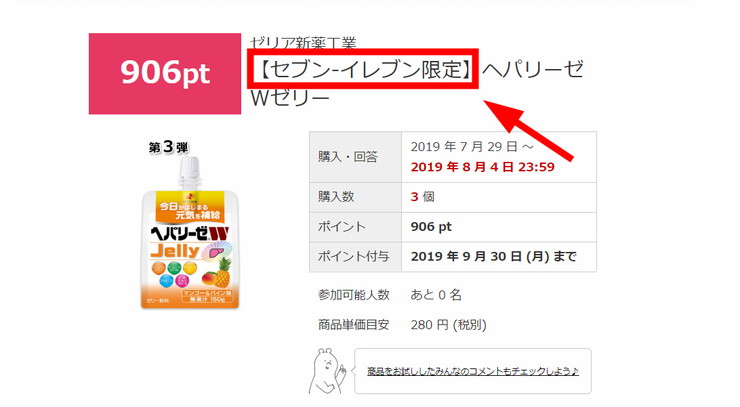Click the 購入数 row label
This screenshot has height=407, width=740.
pos(355,197)
